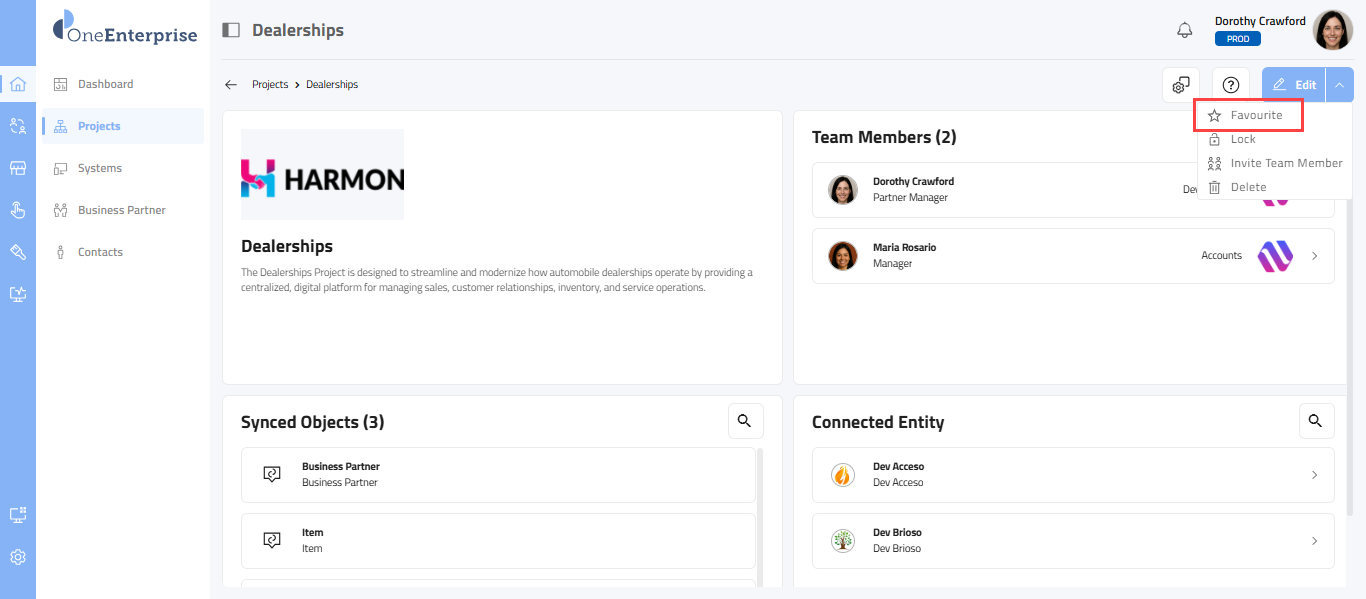
Task: Expand the Maria Rosario row chevron
Action: pos(1314,256)
